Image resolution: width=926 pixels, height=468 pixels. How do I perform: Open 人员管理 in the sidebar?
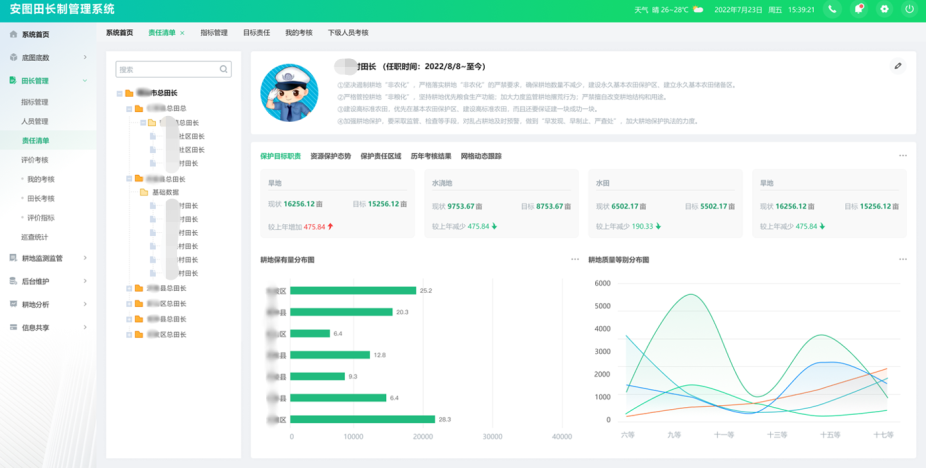coord(35,121)
